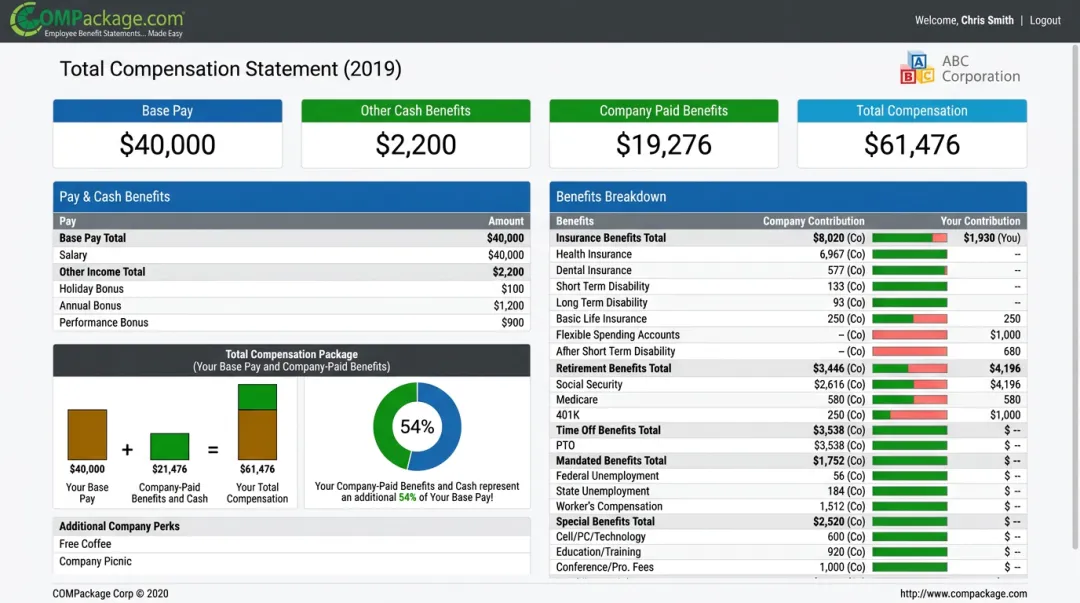Screen dimensions: 1080x603
Task: Click the green $21,476 benefits bar
Action: click(169, 447)
